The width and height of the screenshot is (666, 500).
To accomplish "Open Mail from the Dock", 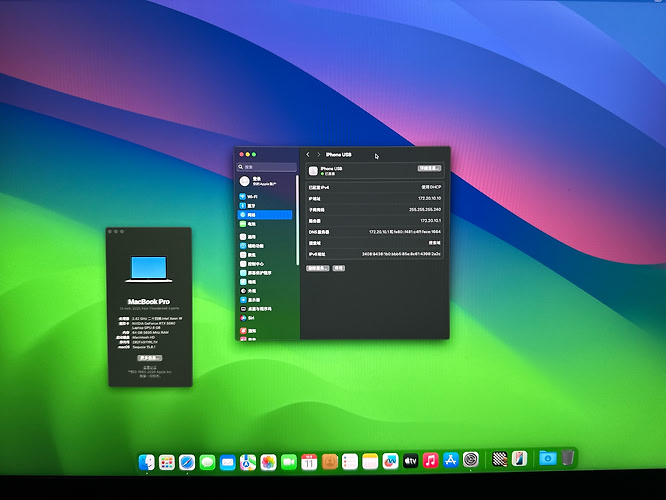I will click(228, 462).
